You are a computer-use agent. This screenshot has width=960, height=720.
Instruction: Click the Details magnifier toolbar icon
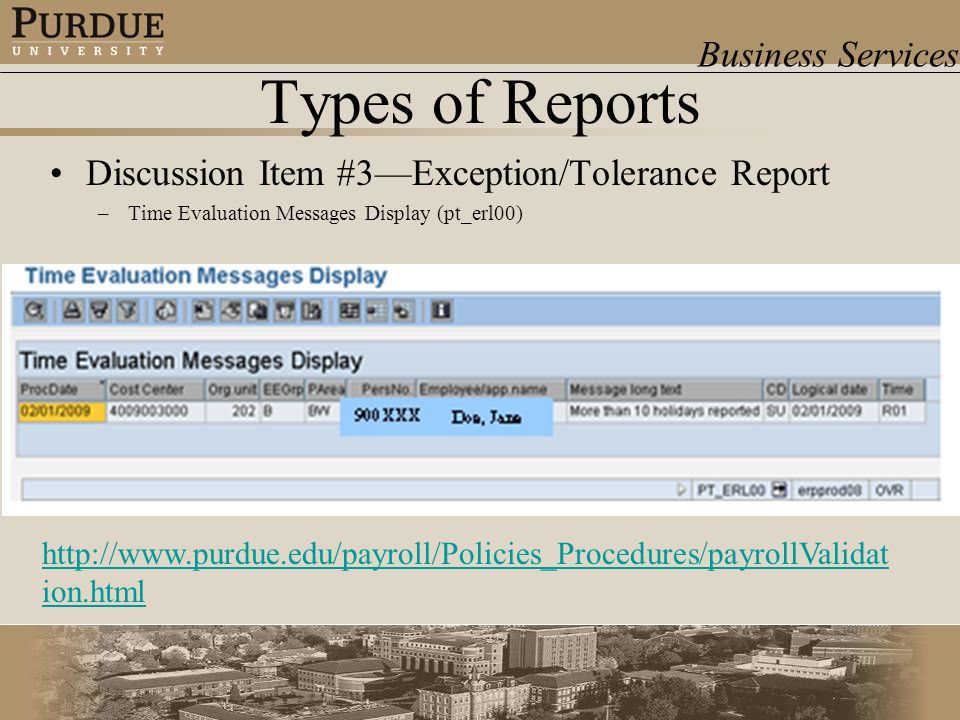click(34, 311)
